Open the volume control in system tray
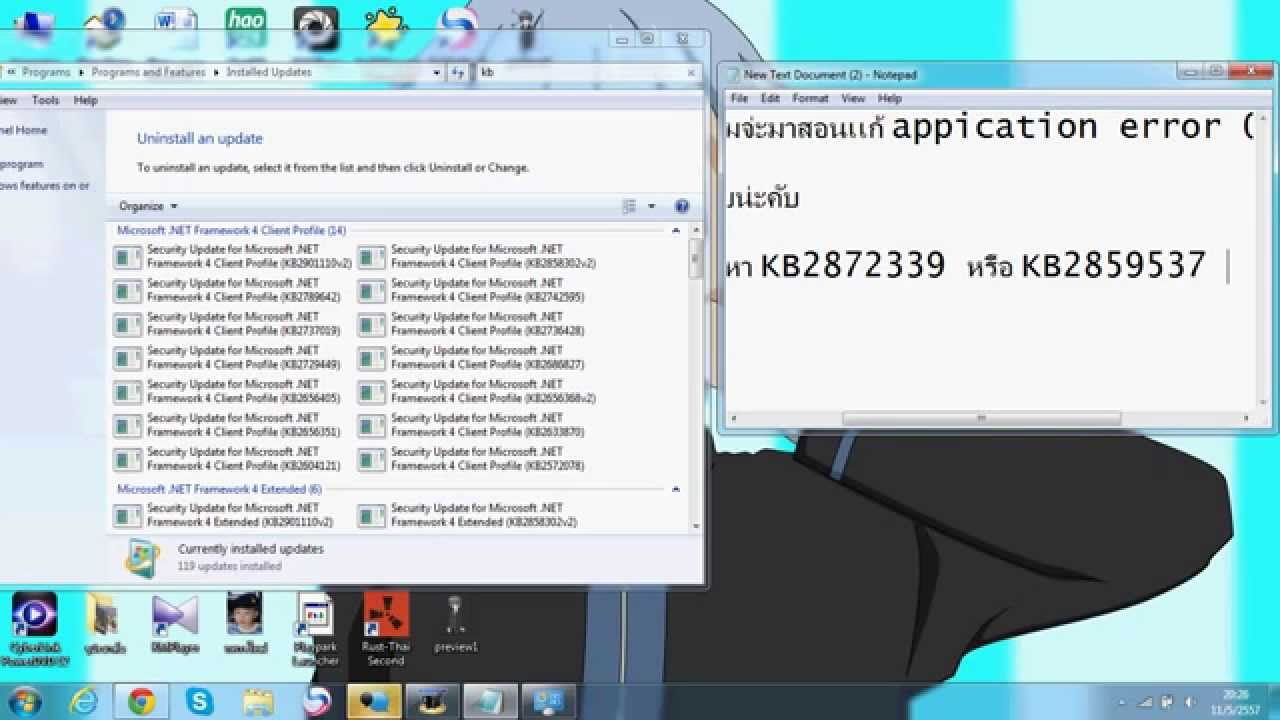Image resolution: width=1280 pixels, height=720 pixels. (x=1190, y=702)
